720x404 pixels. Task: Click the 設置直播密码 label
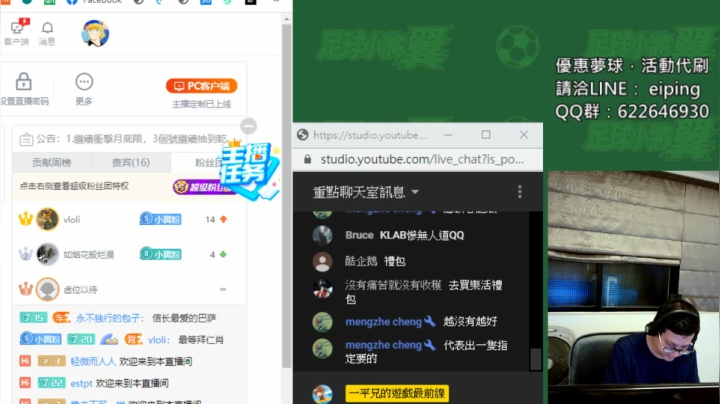point(24,101)
